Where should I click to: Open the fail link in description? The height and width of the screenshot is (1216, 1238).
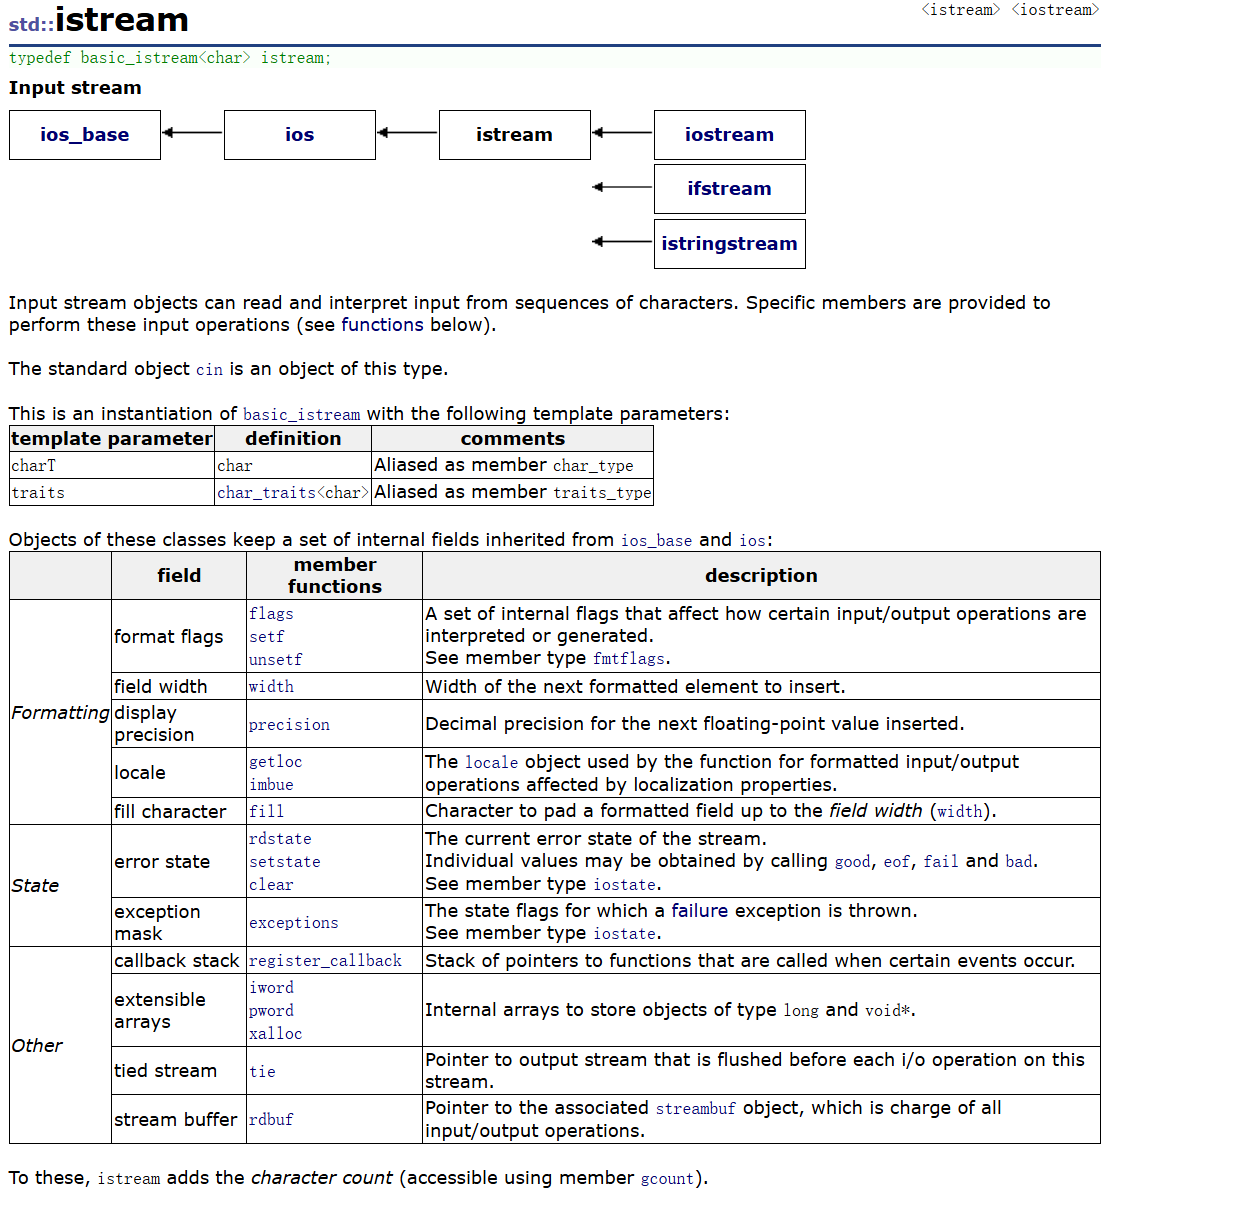941,862
